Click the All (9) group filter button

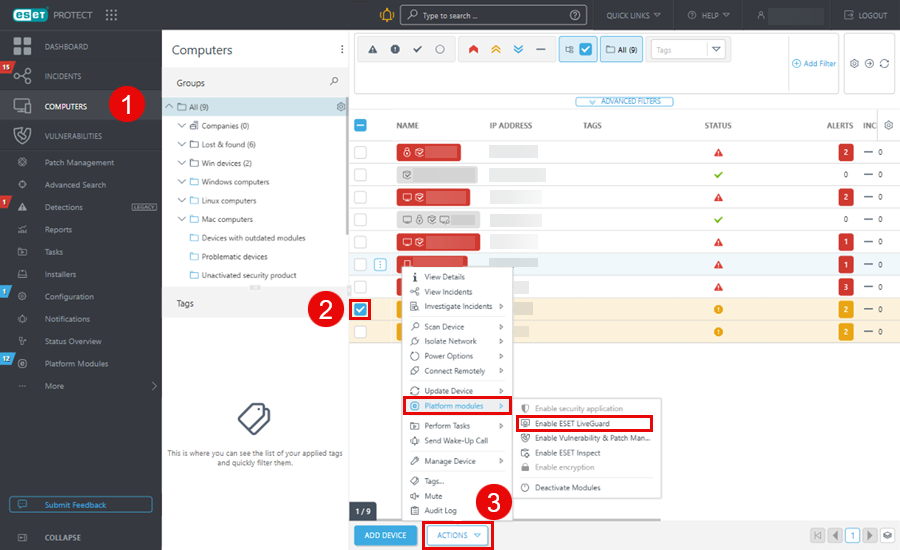point(622,49)
